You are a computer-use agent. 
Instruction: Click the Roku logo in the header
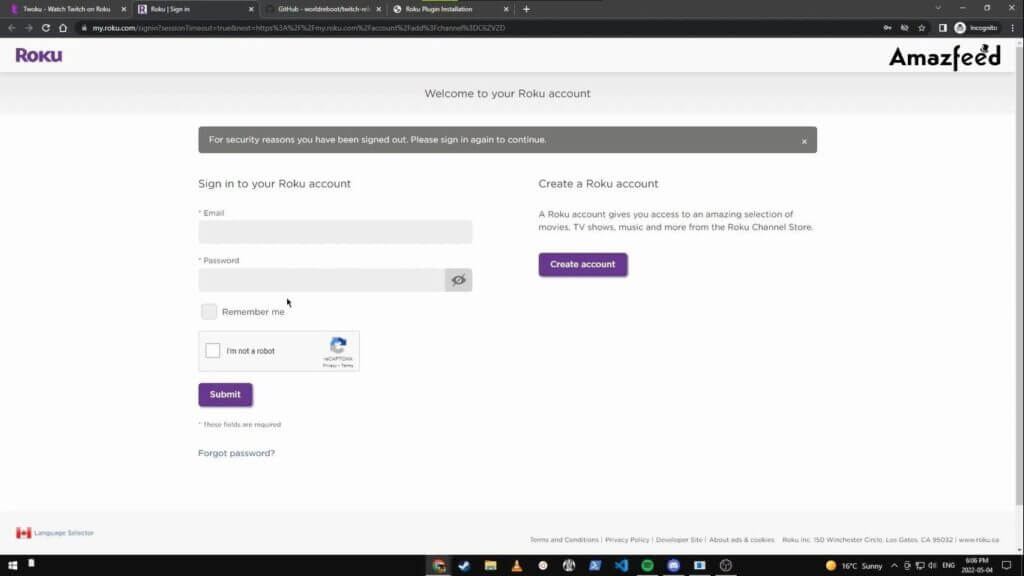(x=39, y=56)
